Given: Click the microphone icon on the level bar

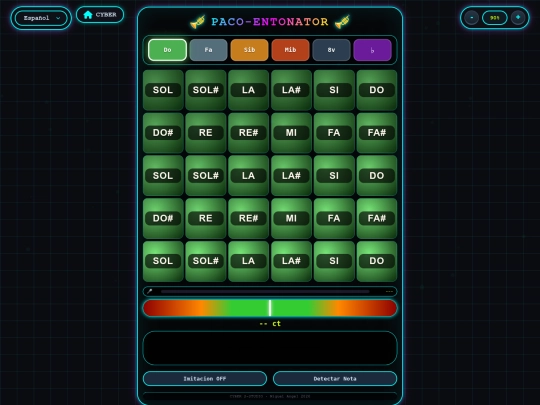Looking at the screenshot, I should pos(149,291).
